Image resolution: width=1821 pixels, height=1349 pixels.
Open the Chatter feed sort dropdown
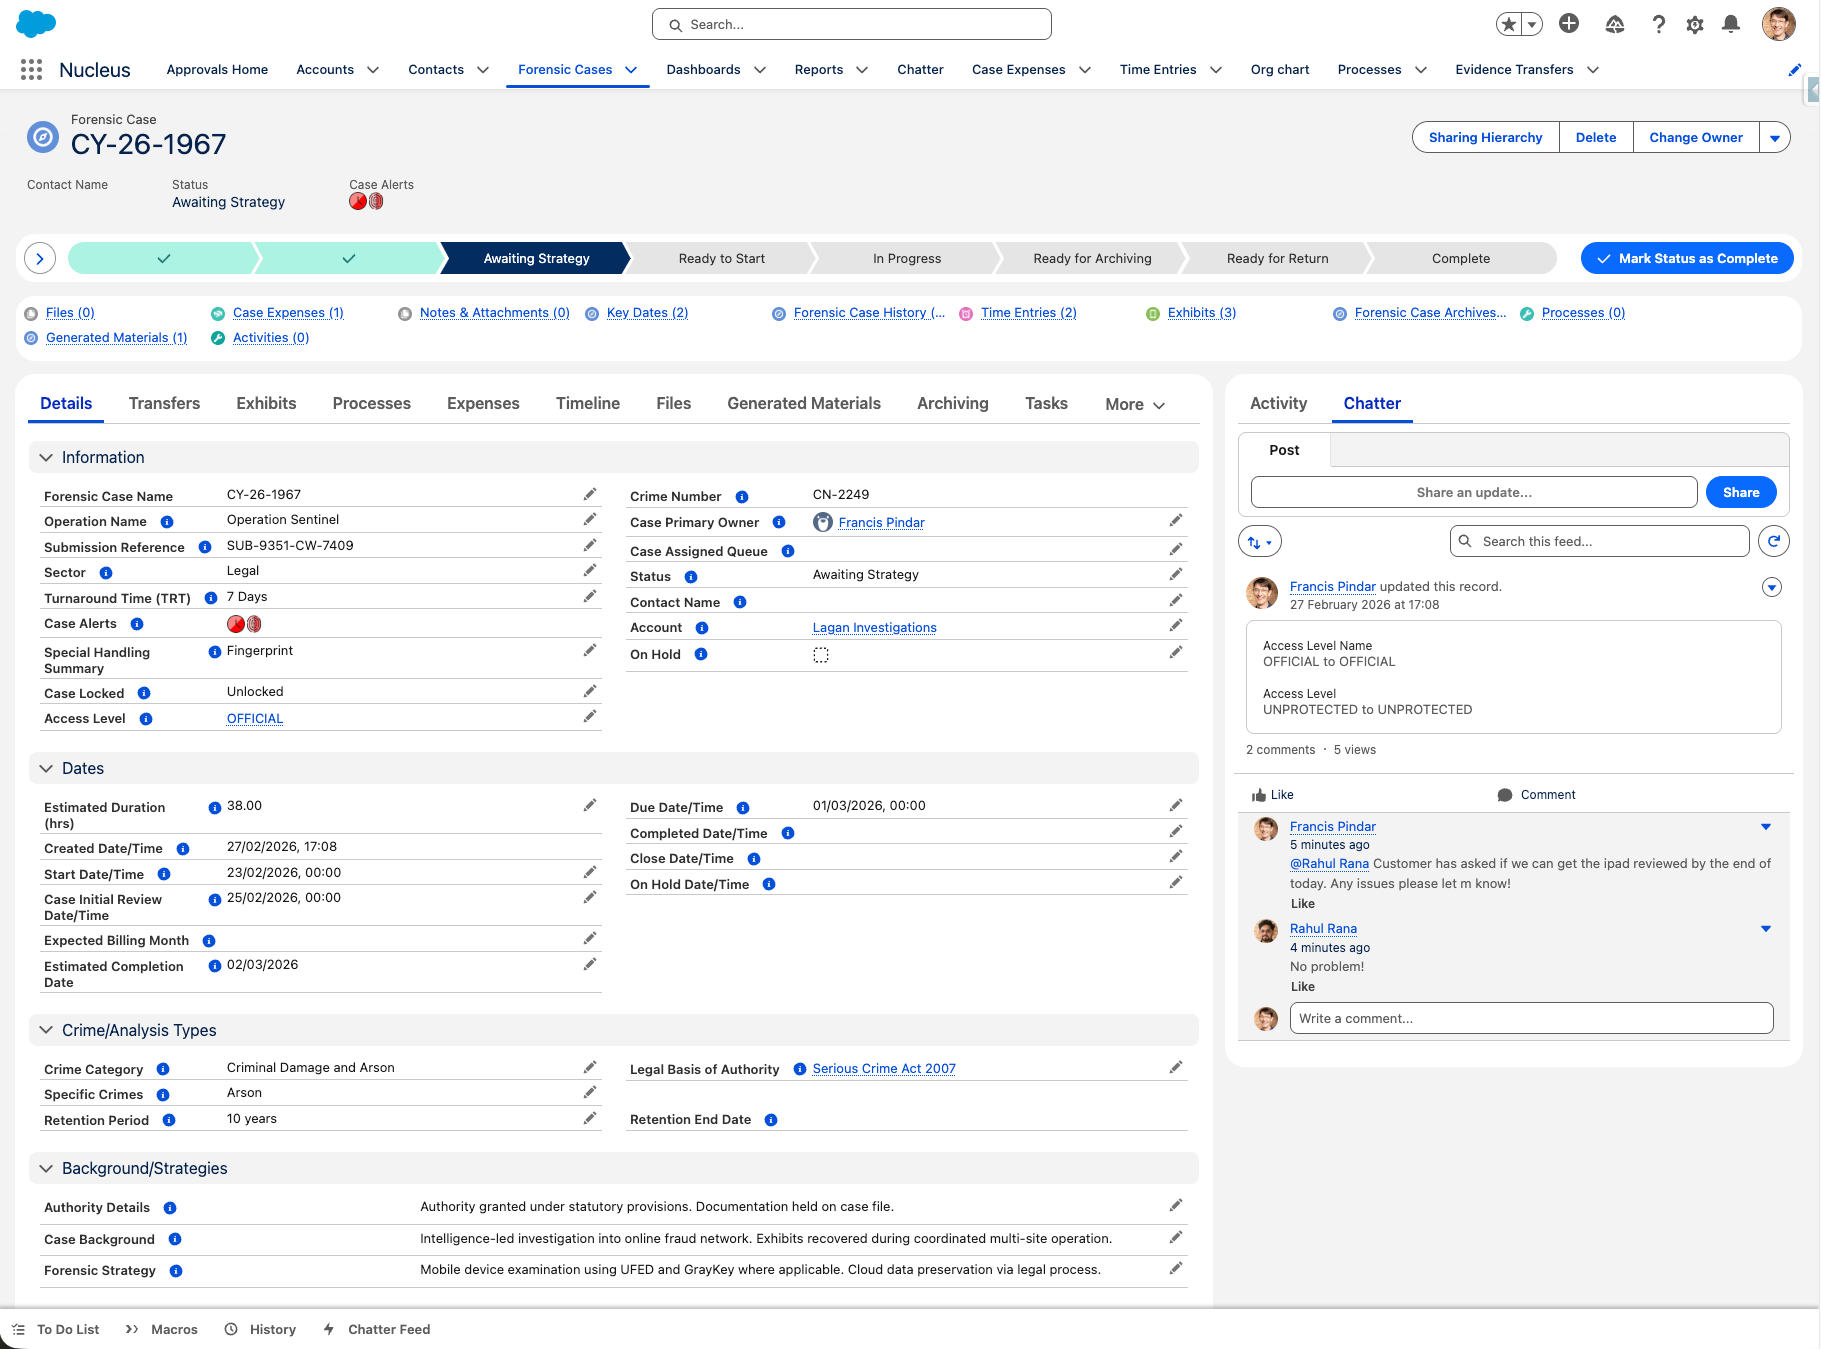point(1259,542)
